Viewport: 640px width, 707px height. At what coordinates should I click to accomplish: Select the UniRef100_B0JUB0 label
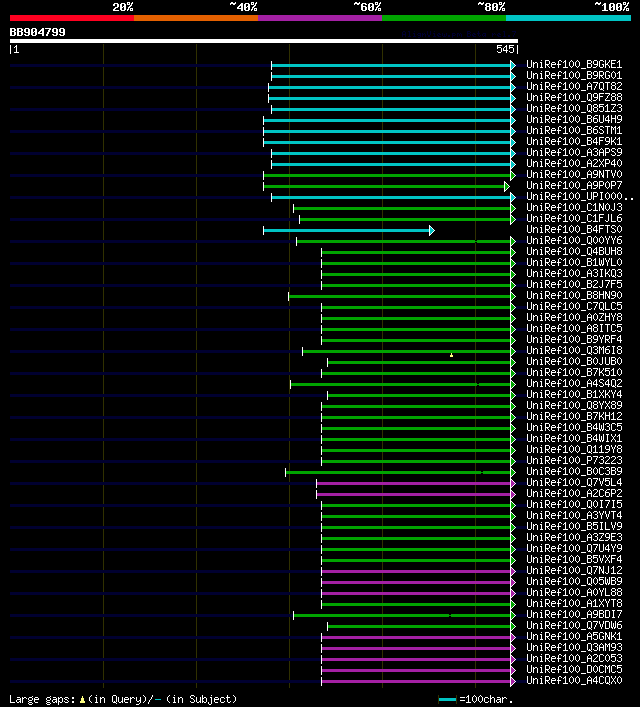tap(574, 361)
